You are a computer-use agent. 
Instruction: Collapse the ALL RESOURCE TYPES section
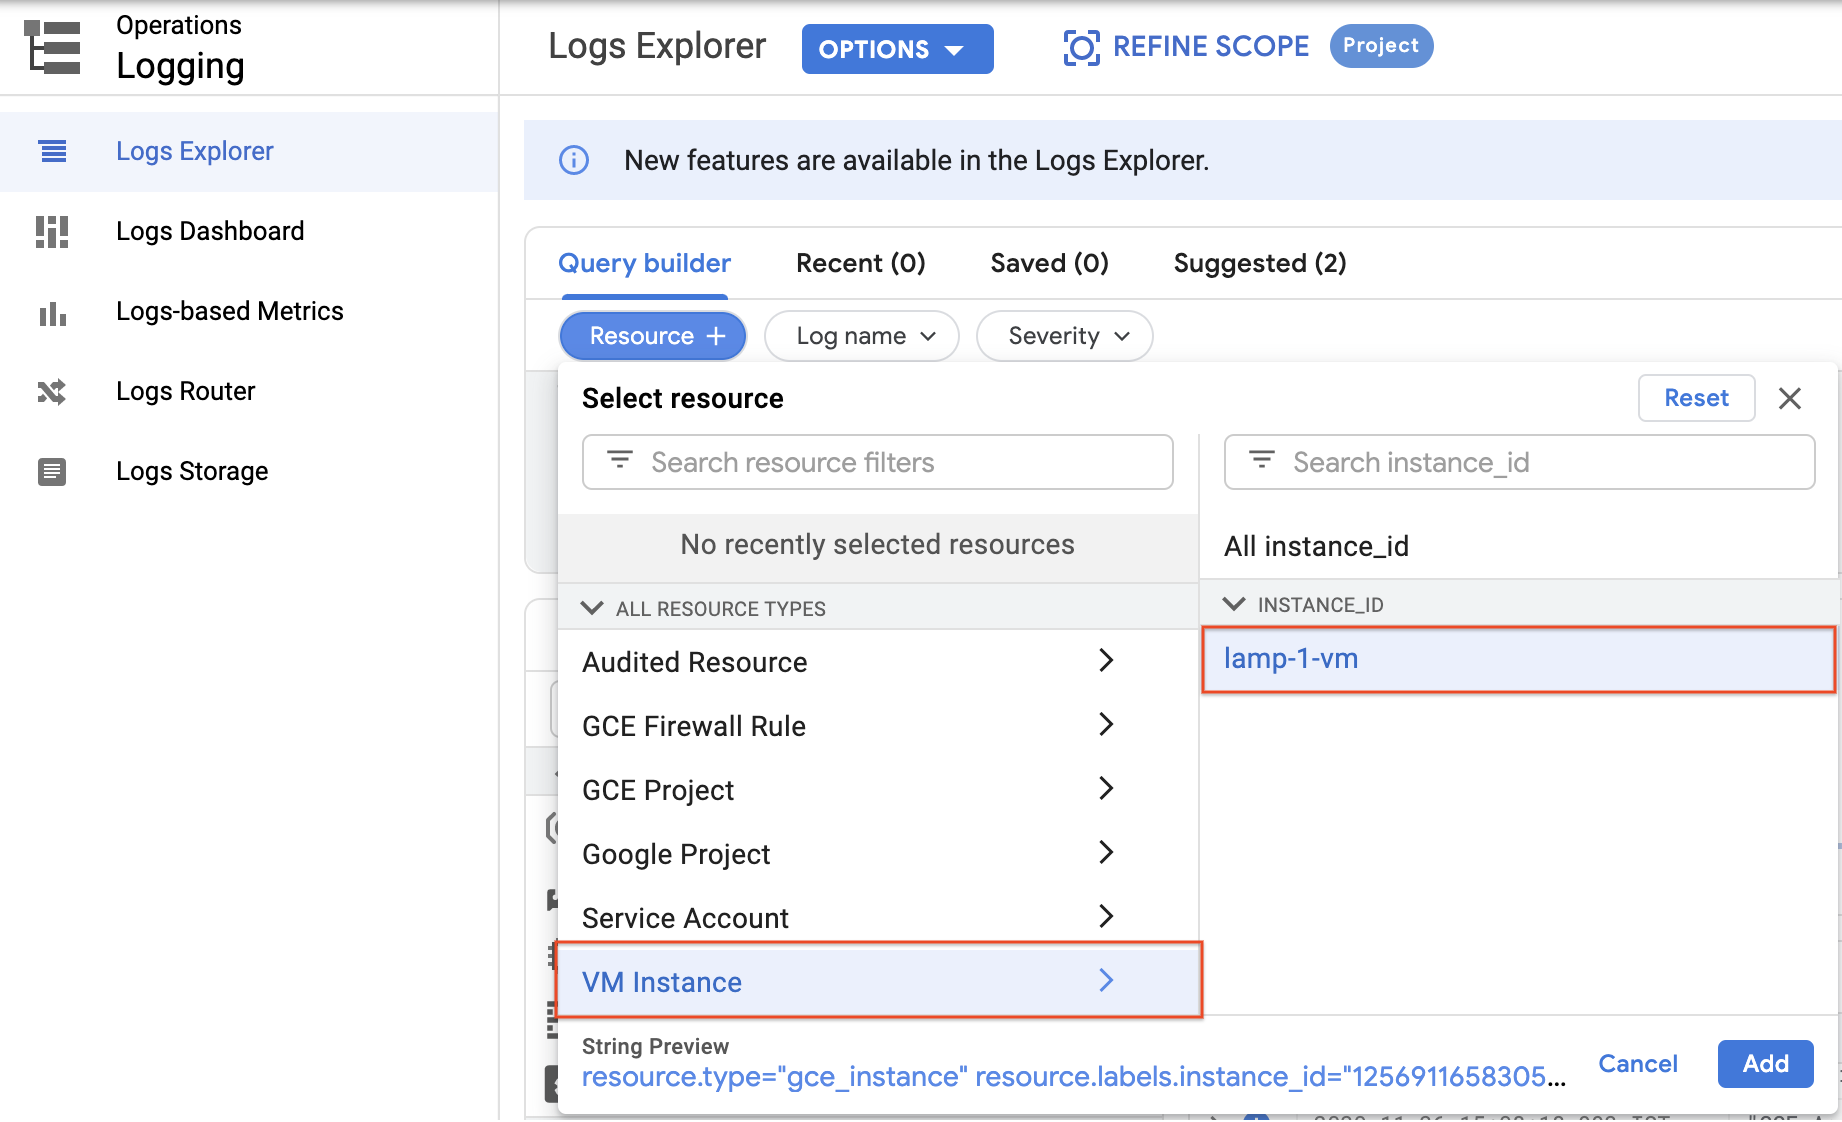[x=592, y=608]
